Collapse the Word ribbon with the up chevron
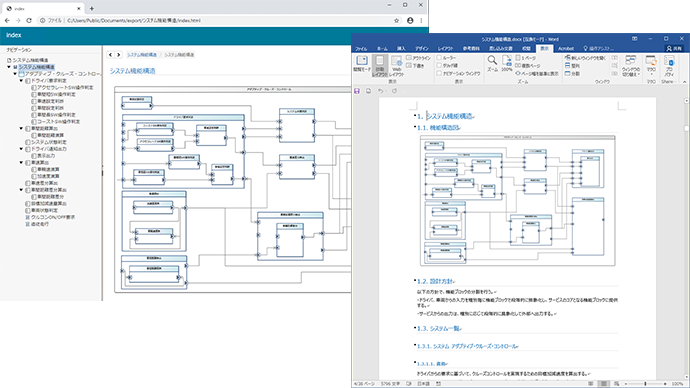690x388 pixels. (x=684, y=82)
